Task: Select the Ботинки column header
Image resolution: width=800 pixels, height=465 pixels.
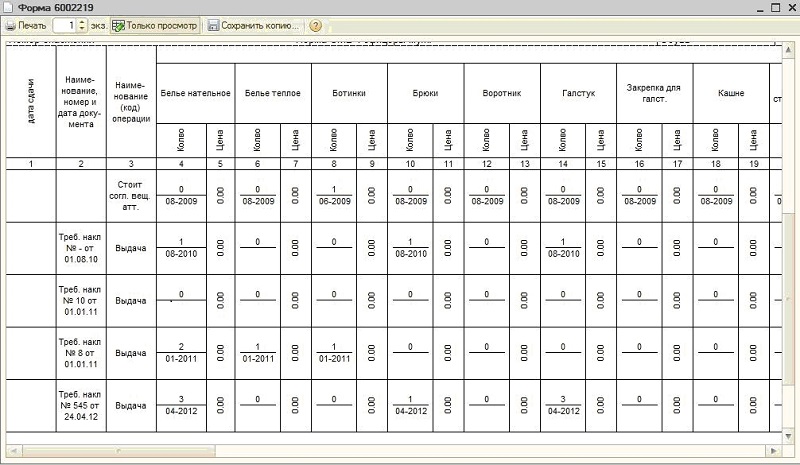Action: 349,93
